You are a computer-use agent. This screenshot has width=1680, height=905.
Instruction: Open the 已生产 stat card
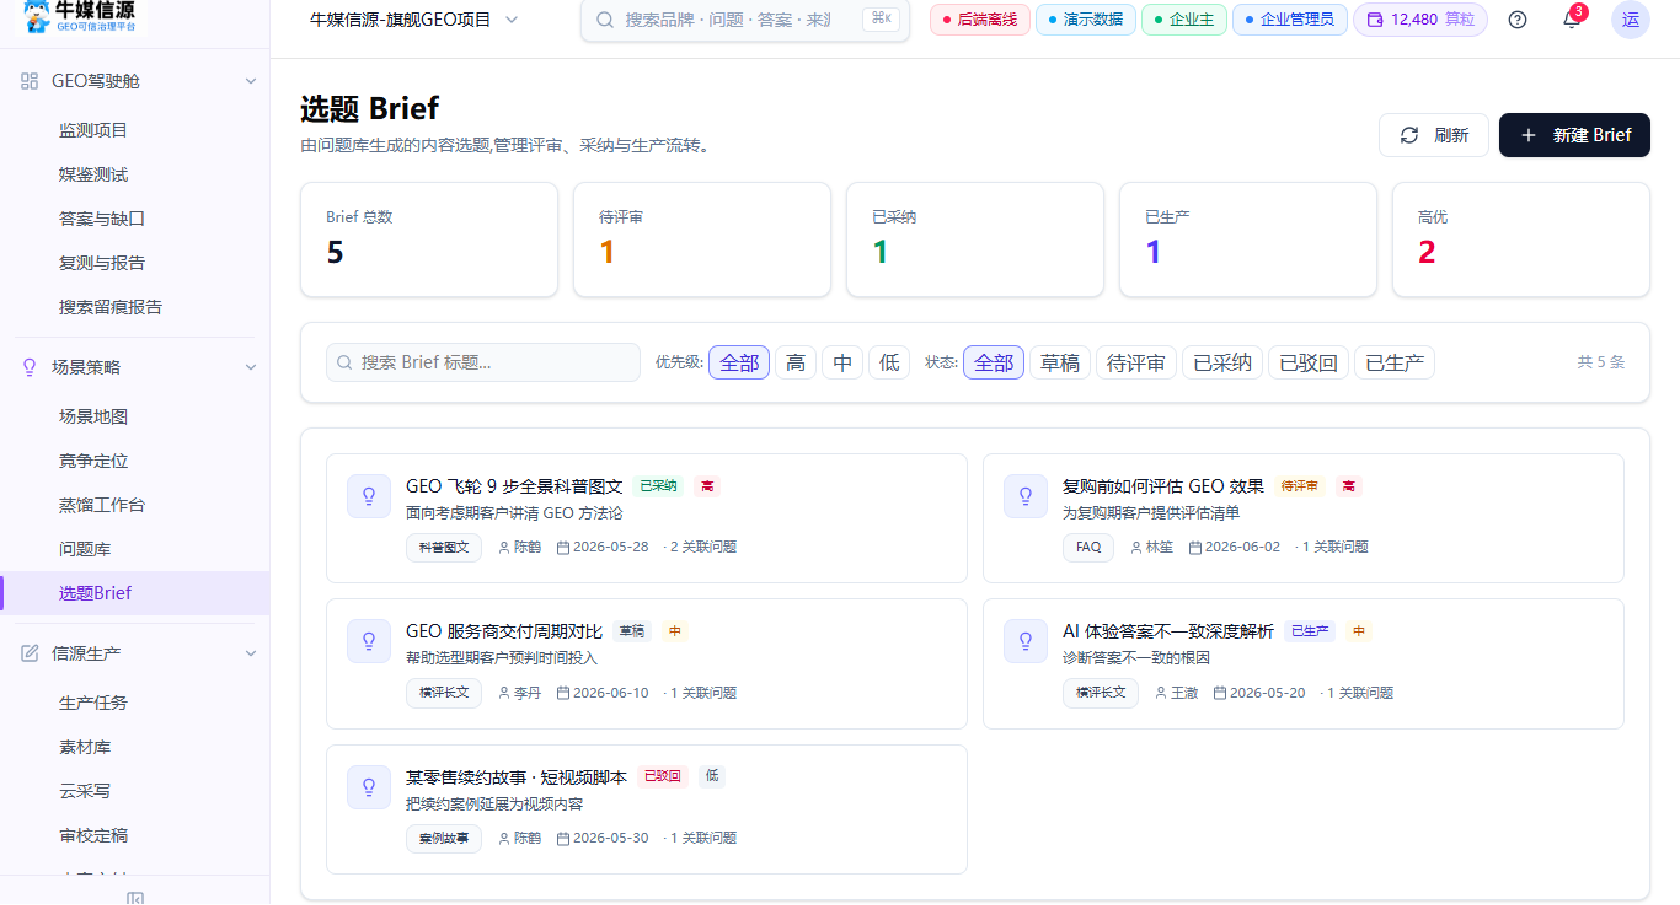click(1247, 240)
